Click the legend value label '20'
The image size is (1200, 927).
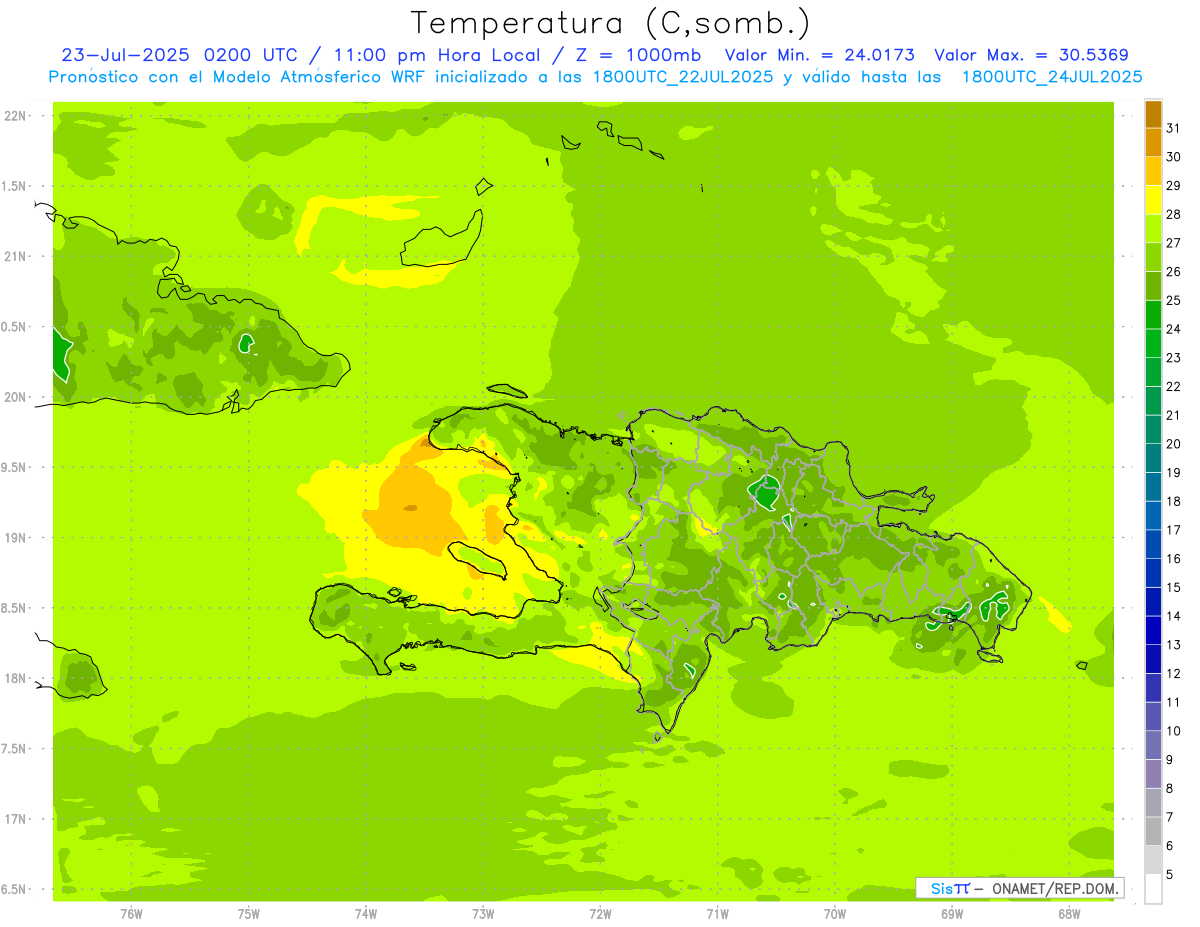(x=1174, y=444)
